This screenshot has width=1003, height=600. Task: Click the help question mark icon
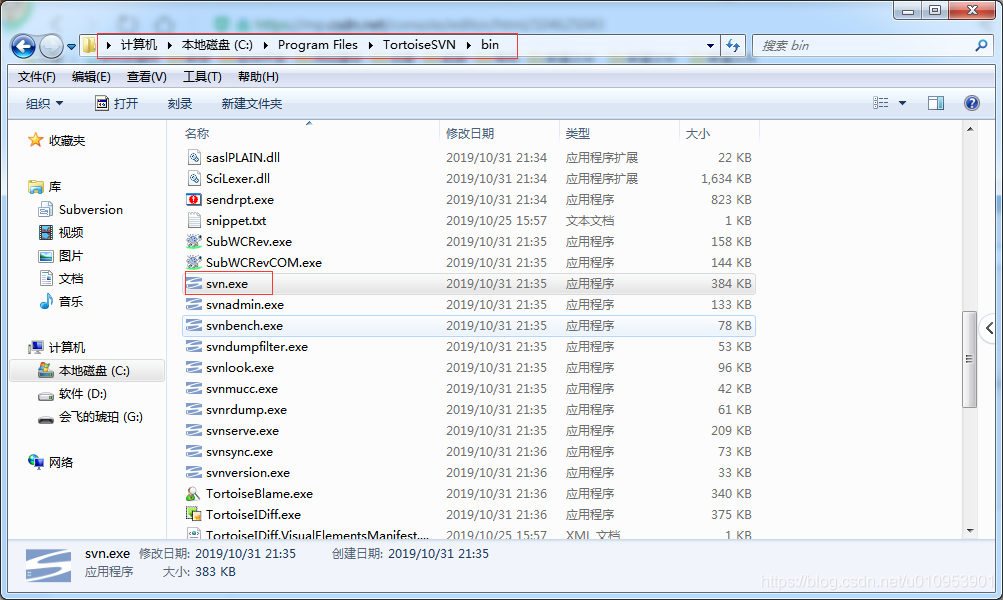(x=972, y=103)
